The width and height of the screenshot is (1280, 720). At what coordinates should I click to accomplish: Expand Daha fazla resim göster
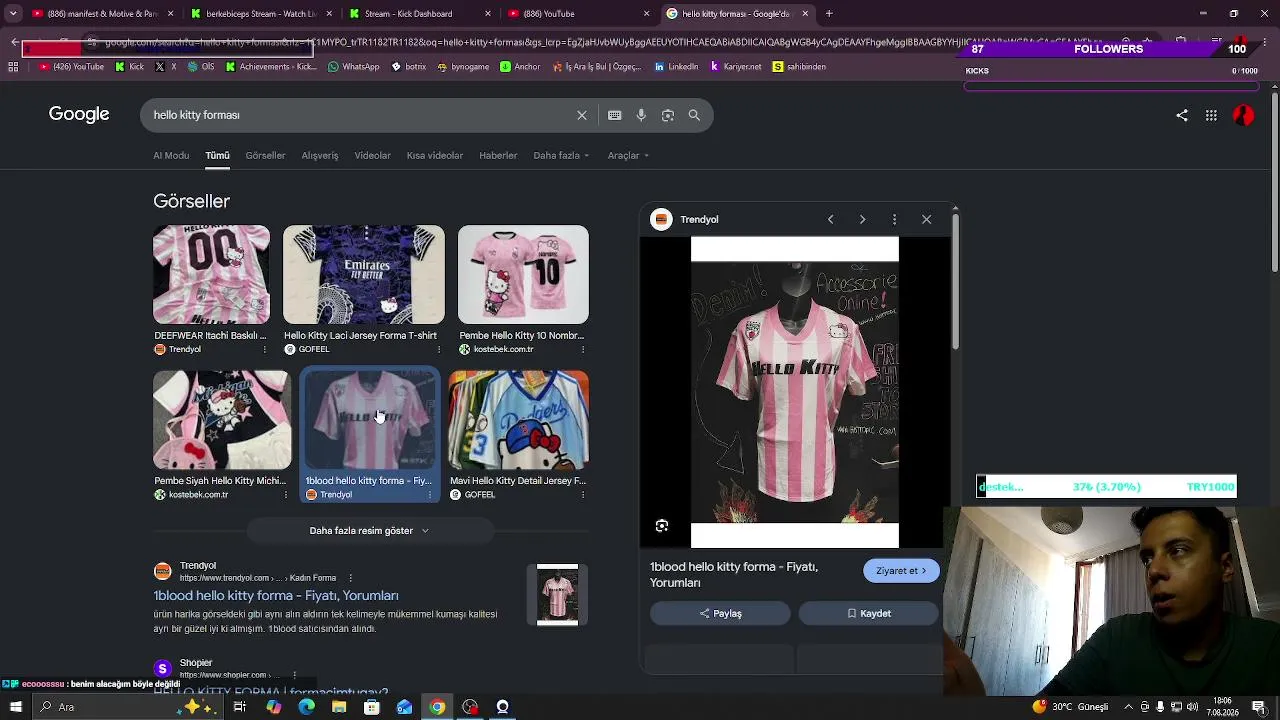[369, 531]
